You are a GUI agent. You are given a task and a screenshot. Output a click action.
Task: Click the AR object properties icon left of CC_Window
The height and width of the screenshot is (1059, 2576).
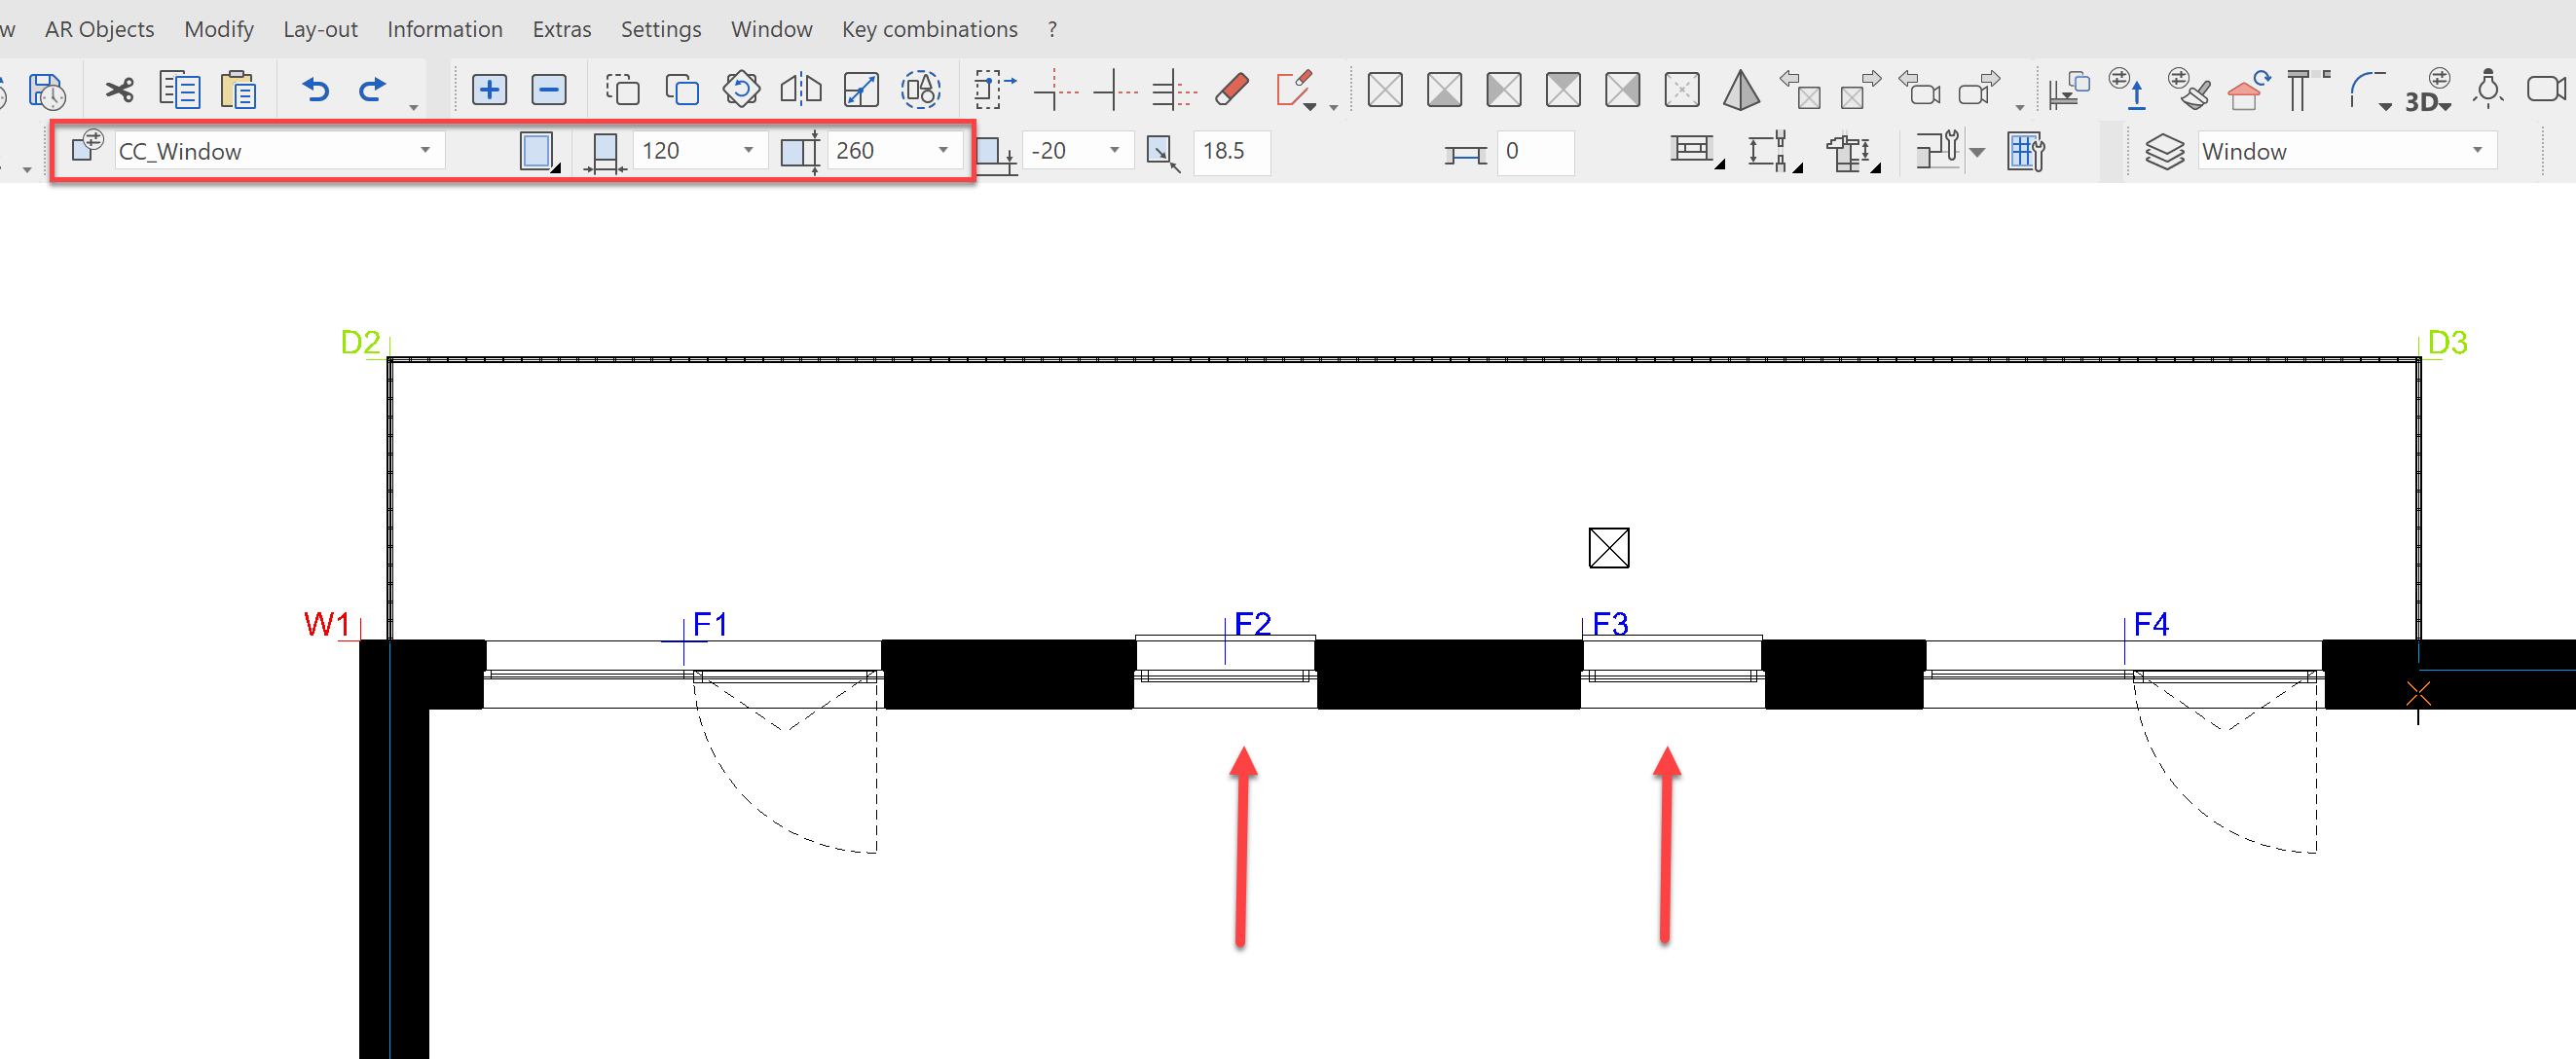tap(88, 145)
